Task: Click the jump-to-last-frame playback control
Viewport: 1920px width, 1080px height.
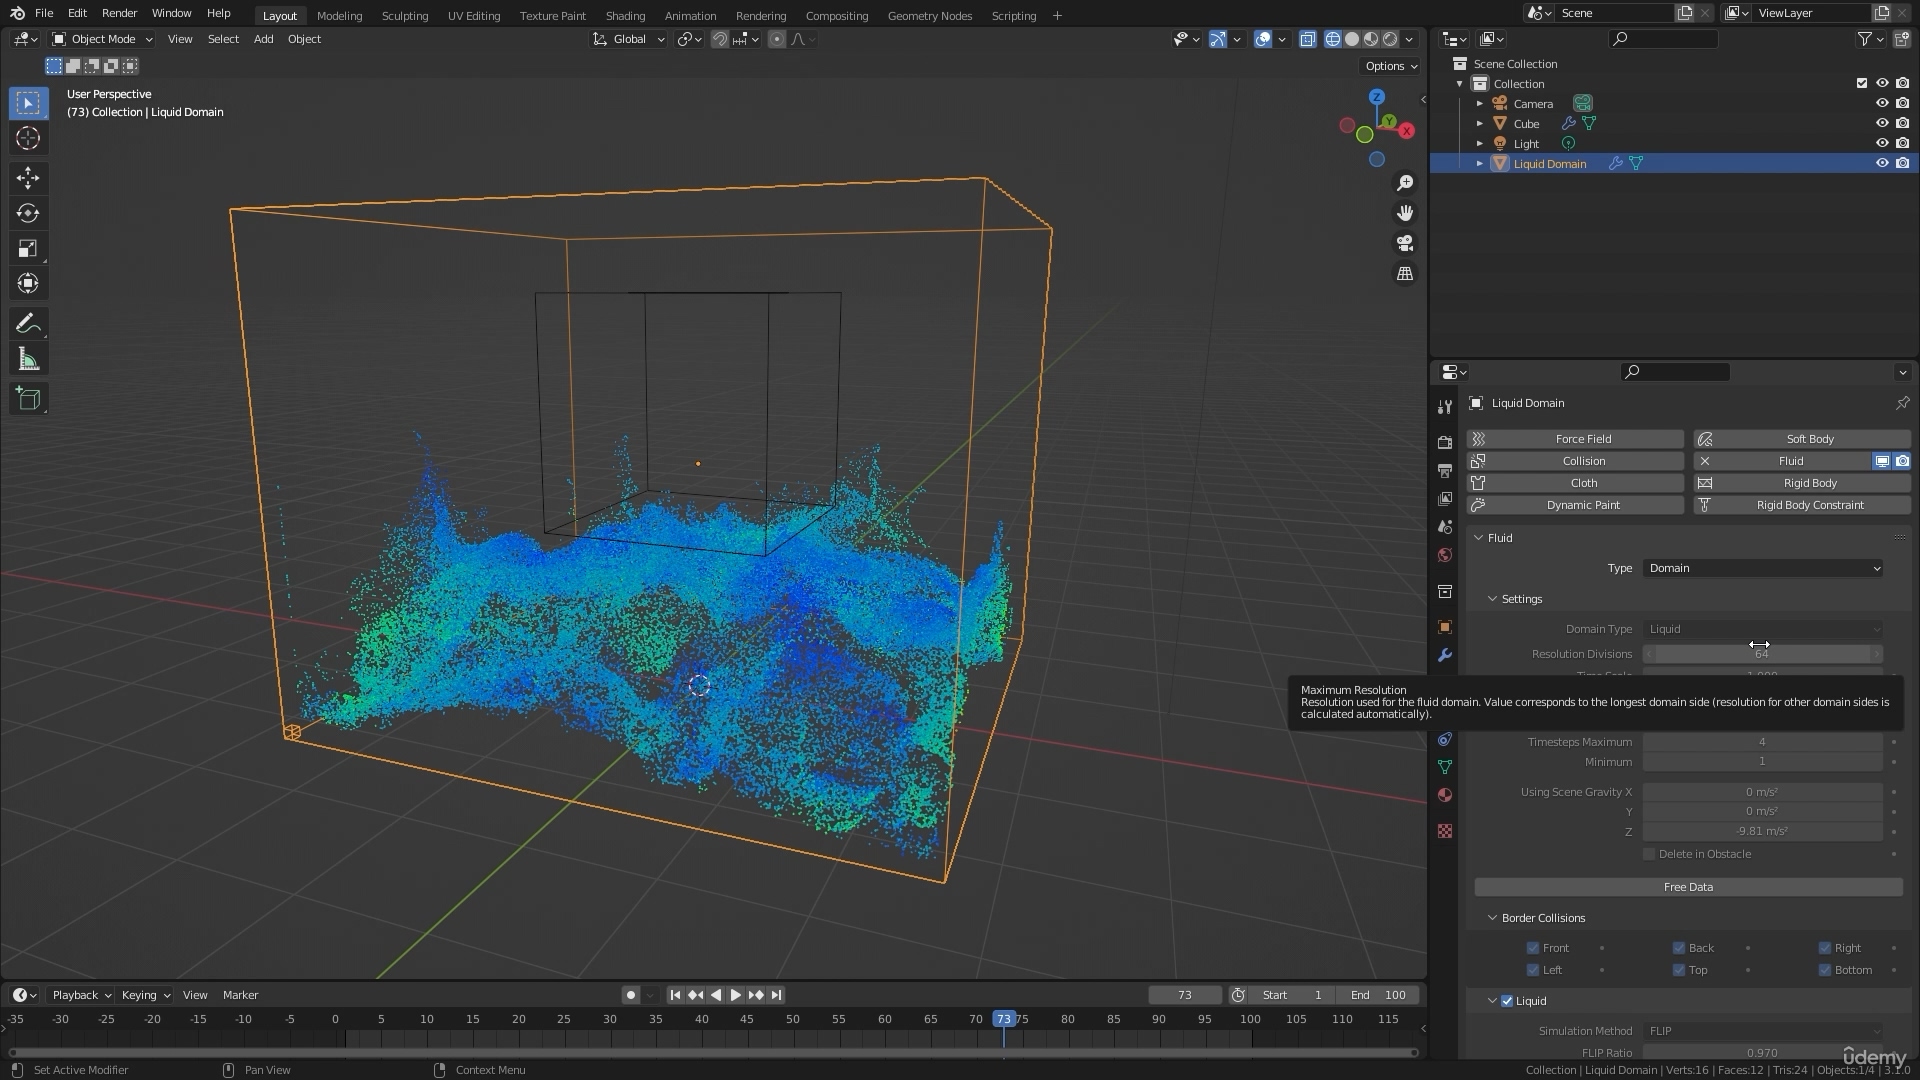Action: click(x=775, y=995)
